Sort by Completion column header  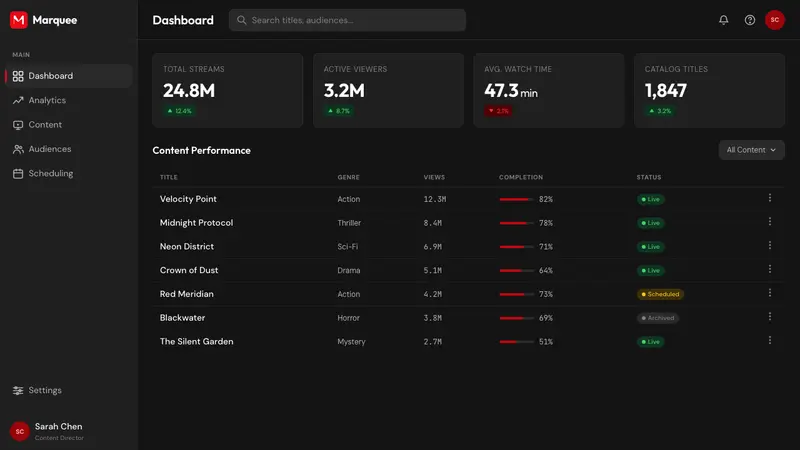[x=521, y=177]
